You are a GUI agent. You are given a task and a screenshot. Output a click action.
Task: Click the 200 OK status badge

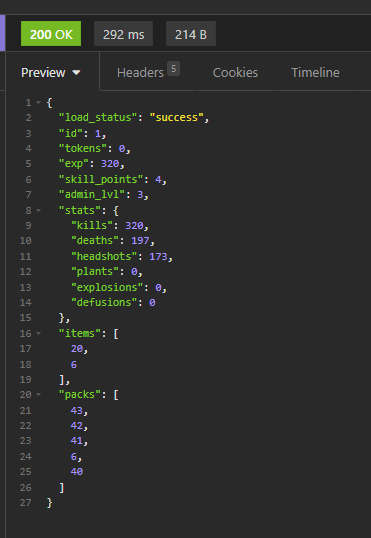point(51,34)
